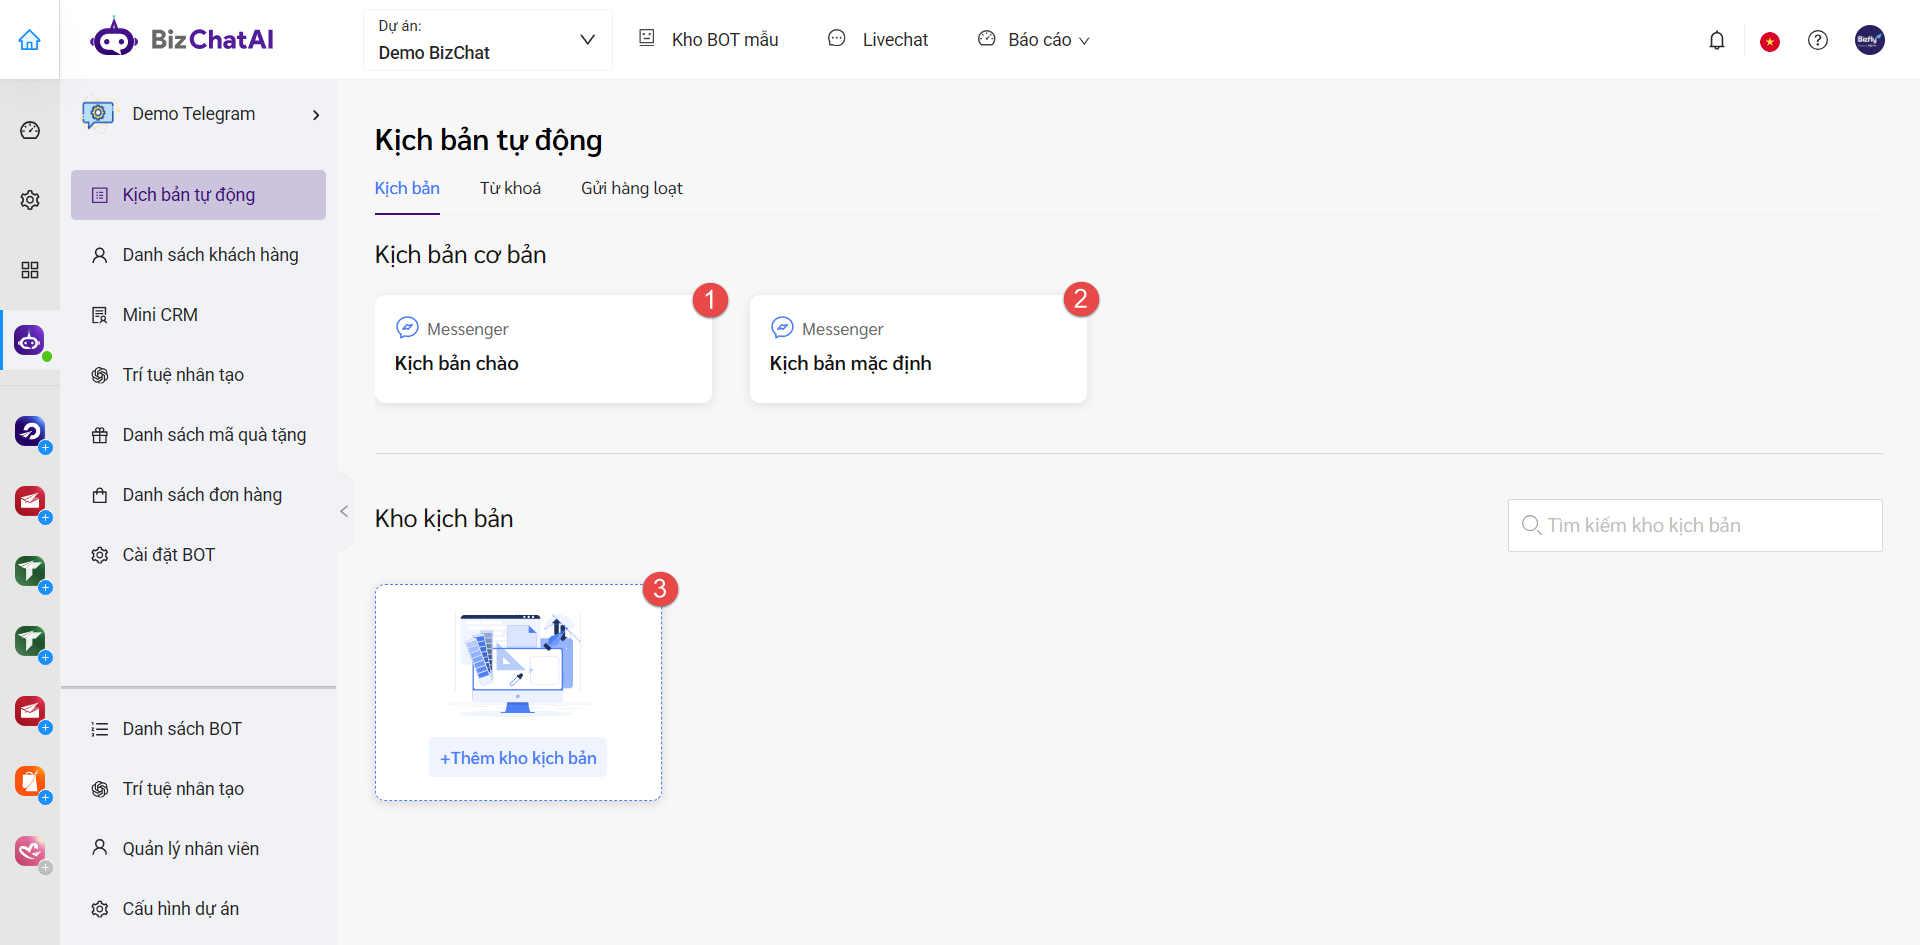Click the gear icon for Cài đặt BOT

[x=100, y=555]
